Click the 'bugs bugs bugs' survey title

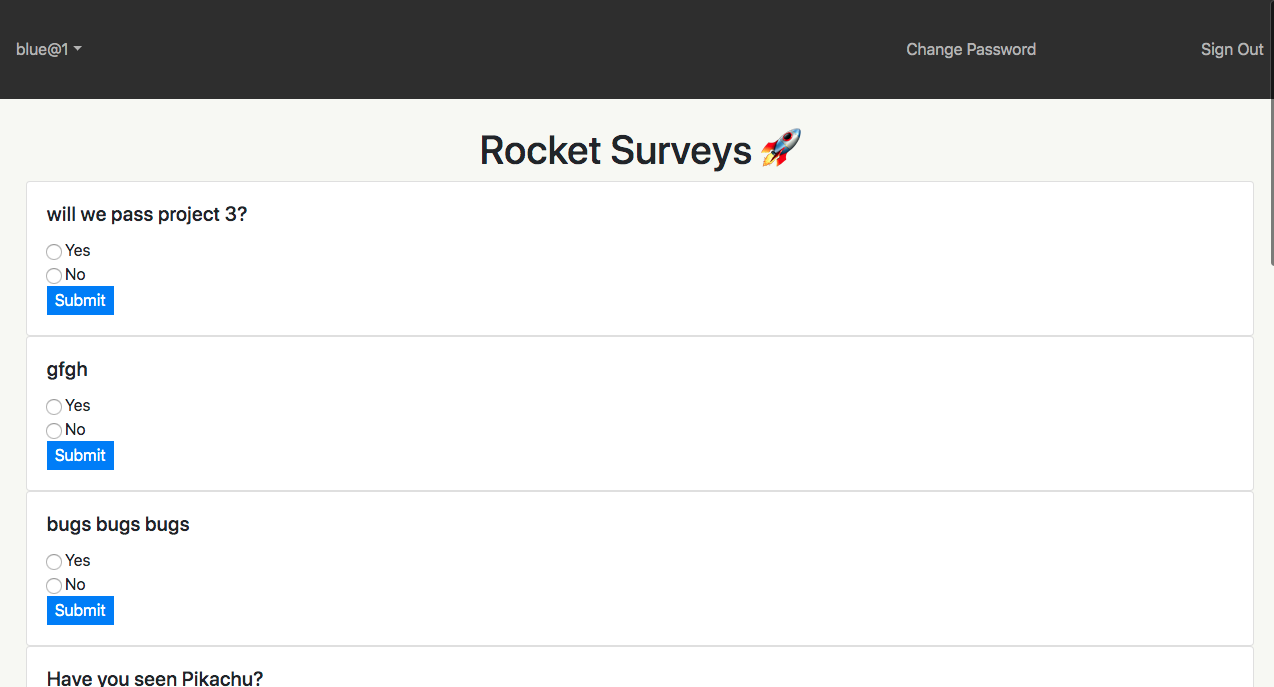pyautogui.click(x=118, y=524)
